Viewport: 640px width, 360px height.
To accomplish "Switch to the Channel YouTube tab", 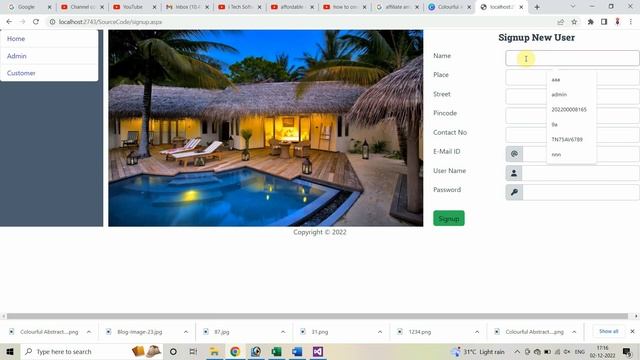I will click(82, 7).
